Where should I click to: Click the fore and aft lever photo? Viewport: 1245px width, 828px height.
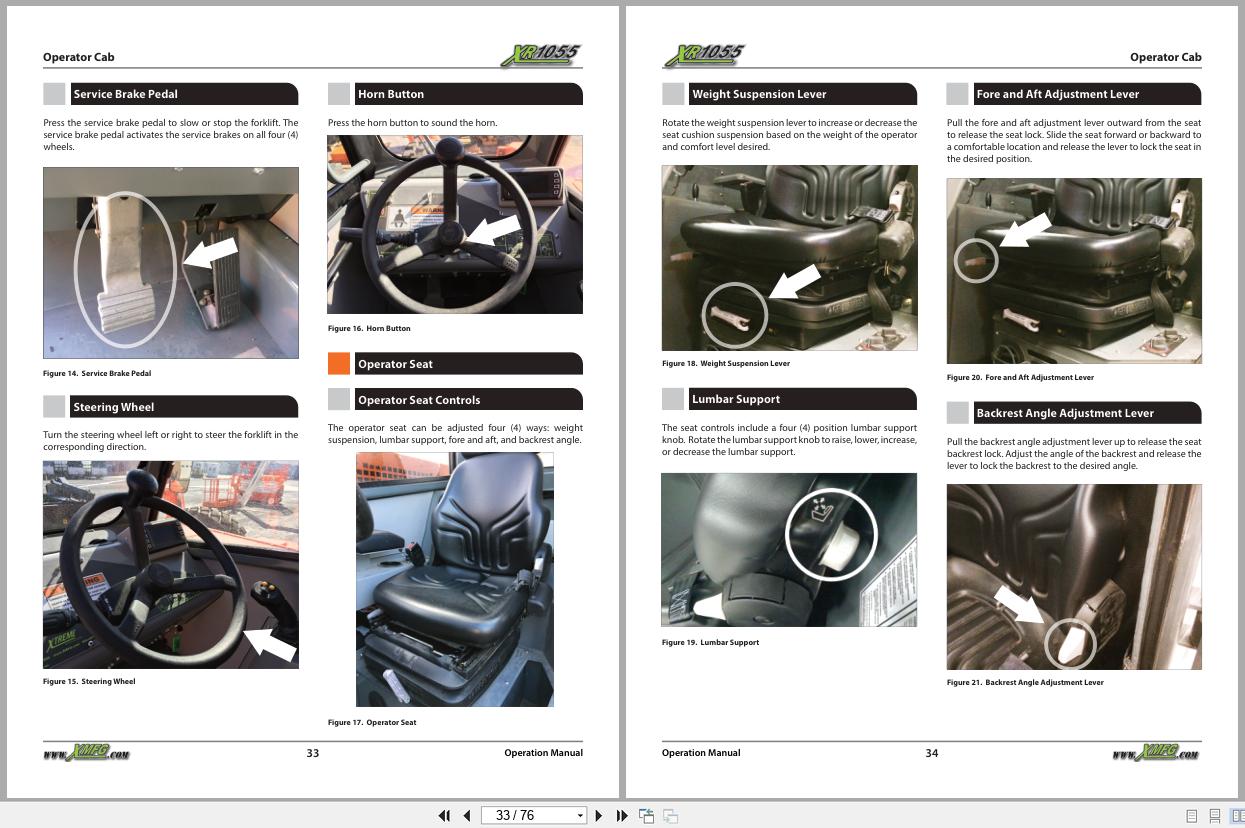click(x=1074, y=271)
